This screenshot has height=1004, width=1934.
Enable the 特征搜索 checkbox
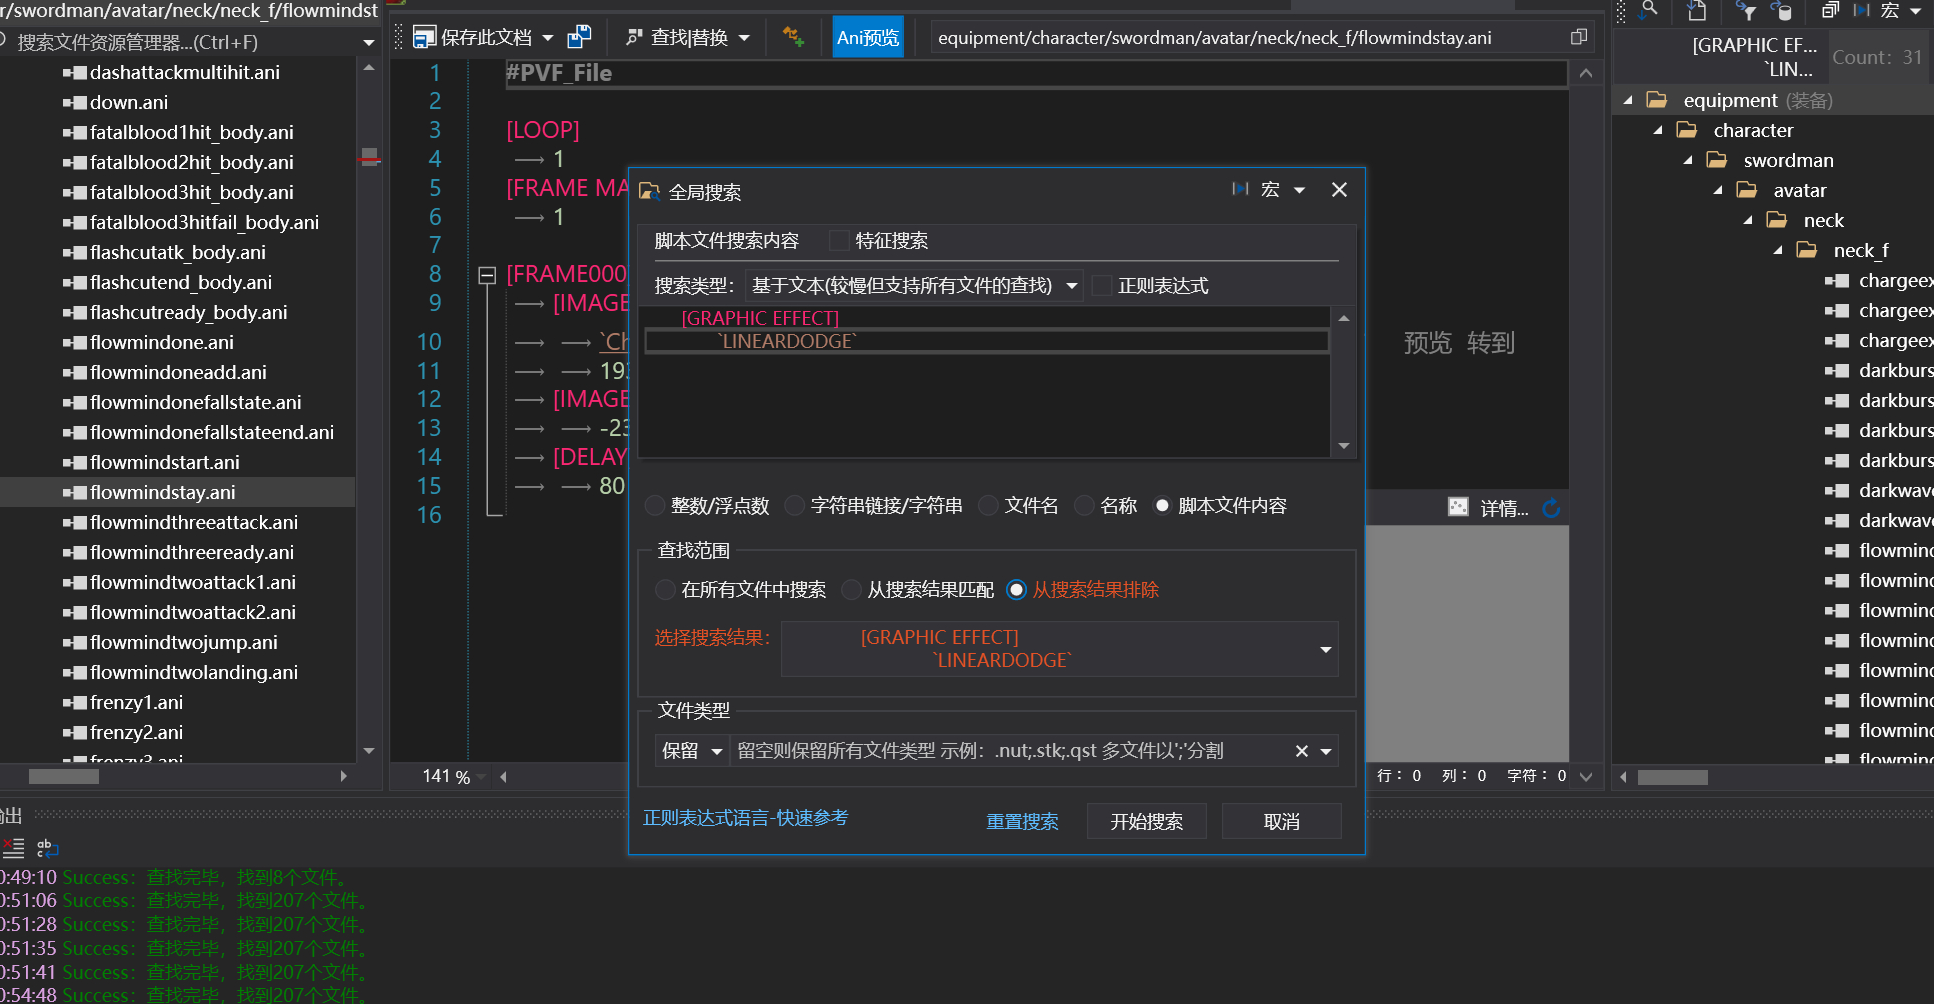(x=838, y=240)
